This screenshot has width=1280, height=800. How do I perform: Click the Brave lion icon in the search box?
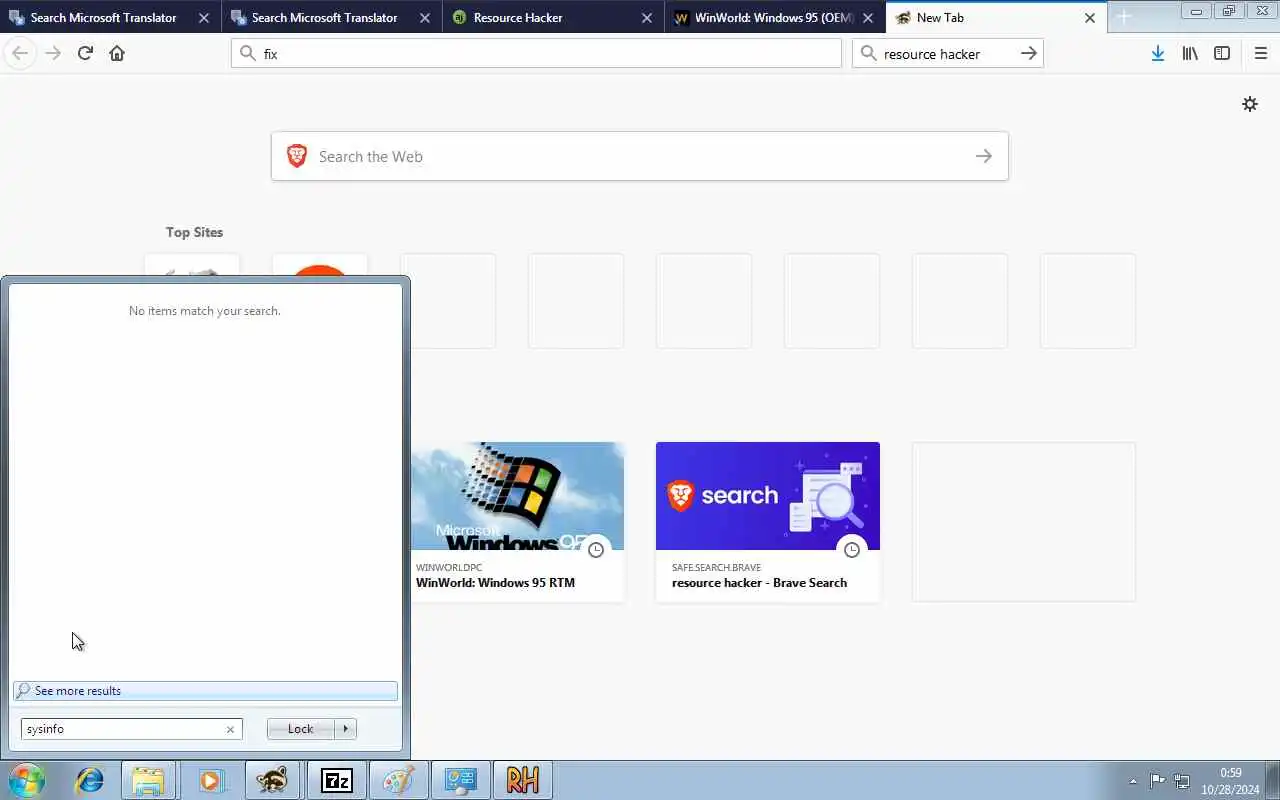(297, 156)
